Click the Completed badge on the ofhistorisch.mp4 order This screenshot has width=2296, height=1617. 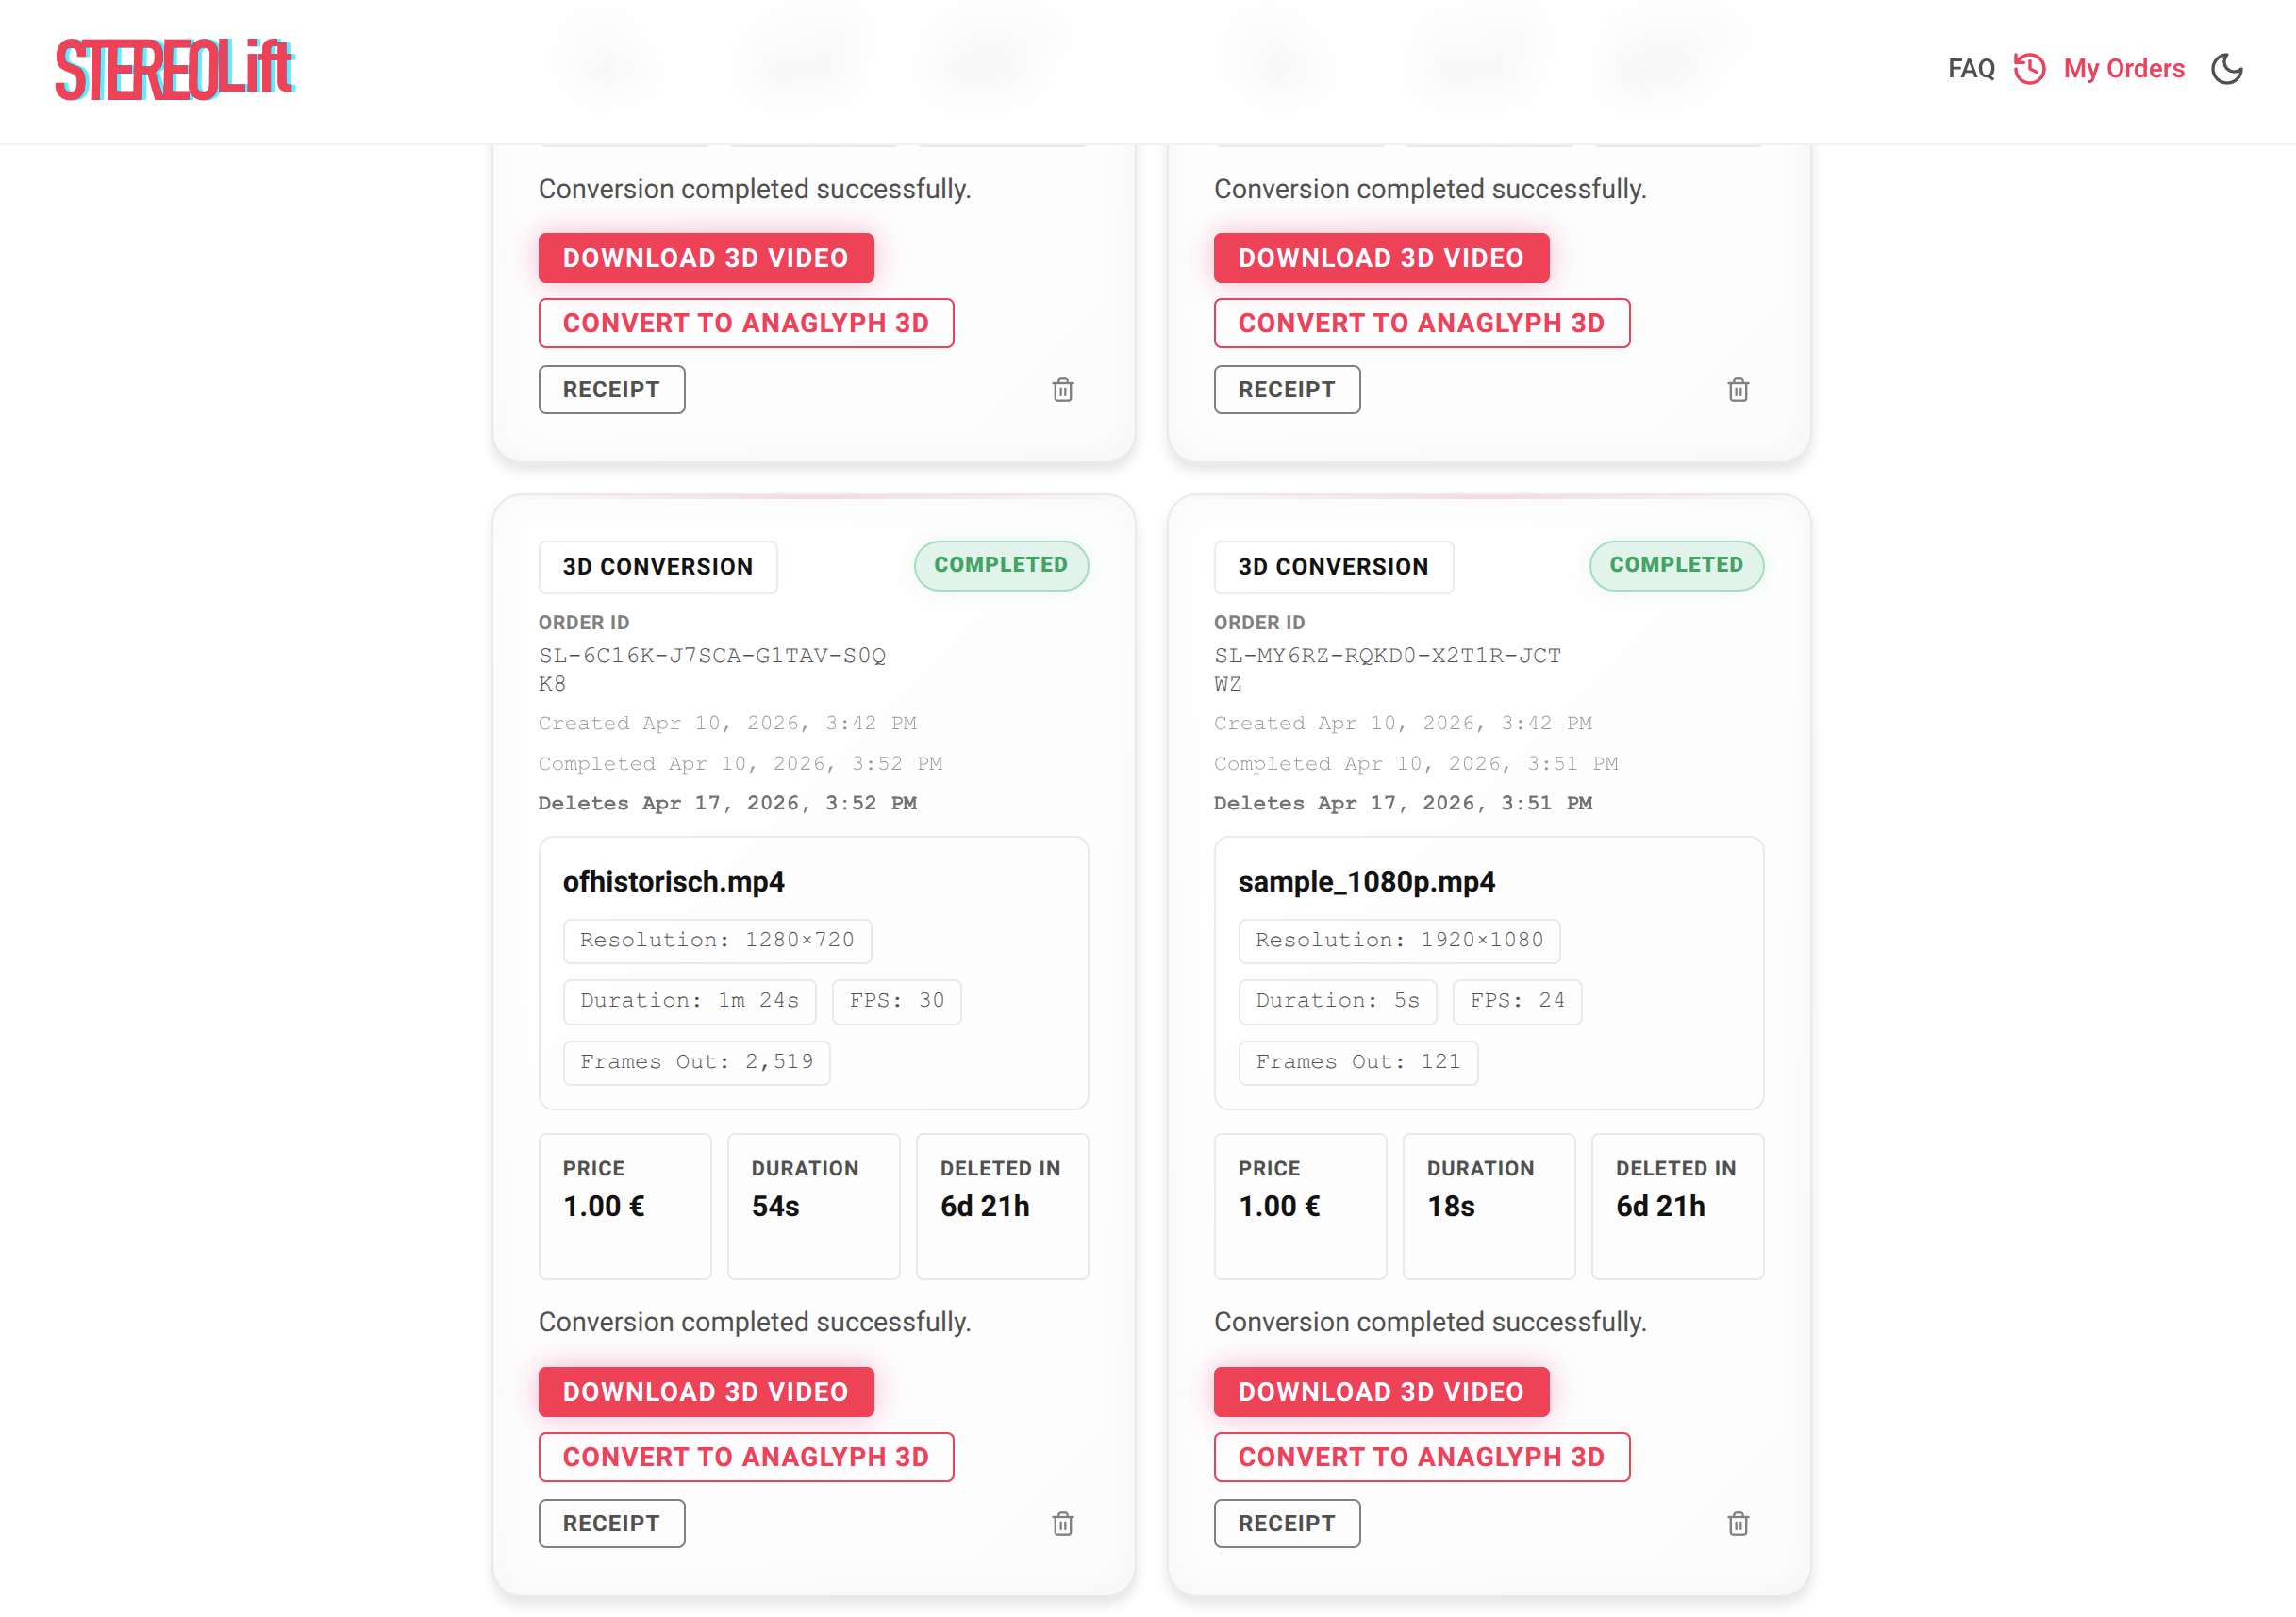[1000, 565]
